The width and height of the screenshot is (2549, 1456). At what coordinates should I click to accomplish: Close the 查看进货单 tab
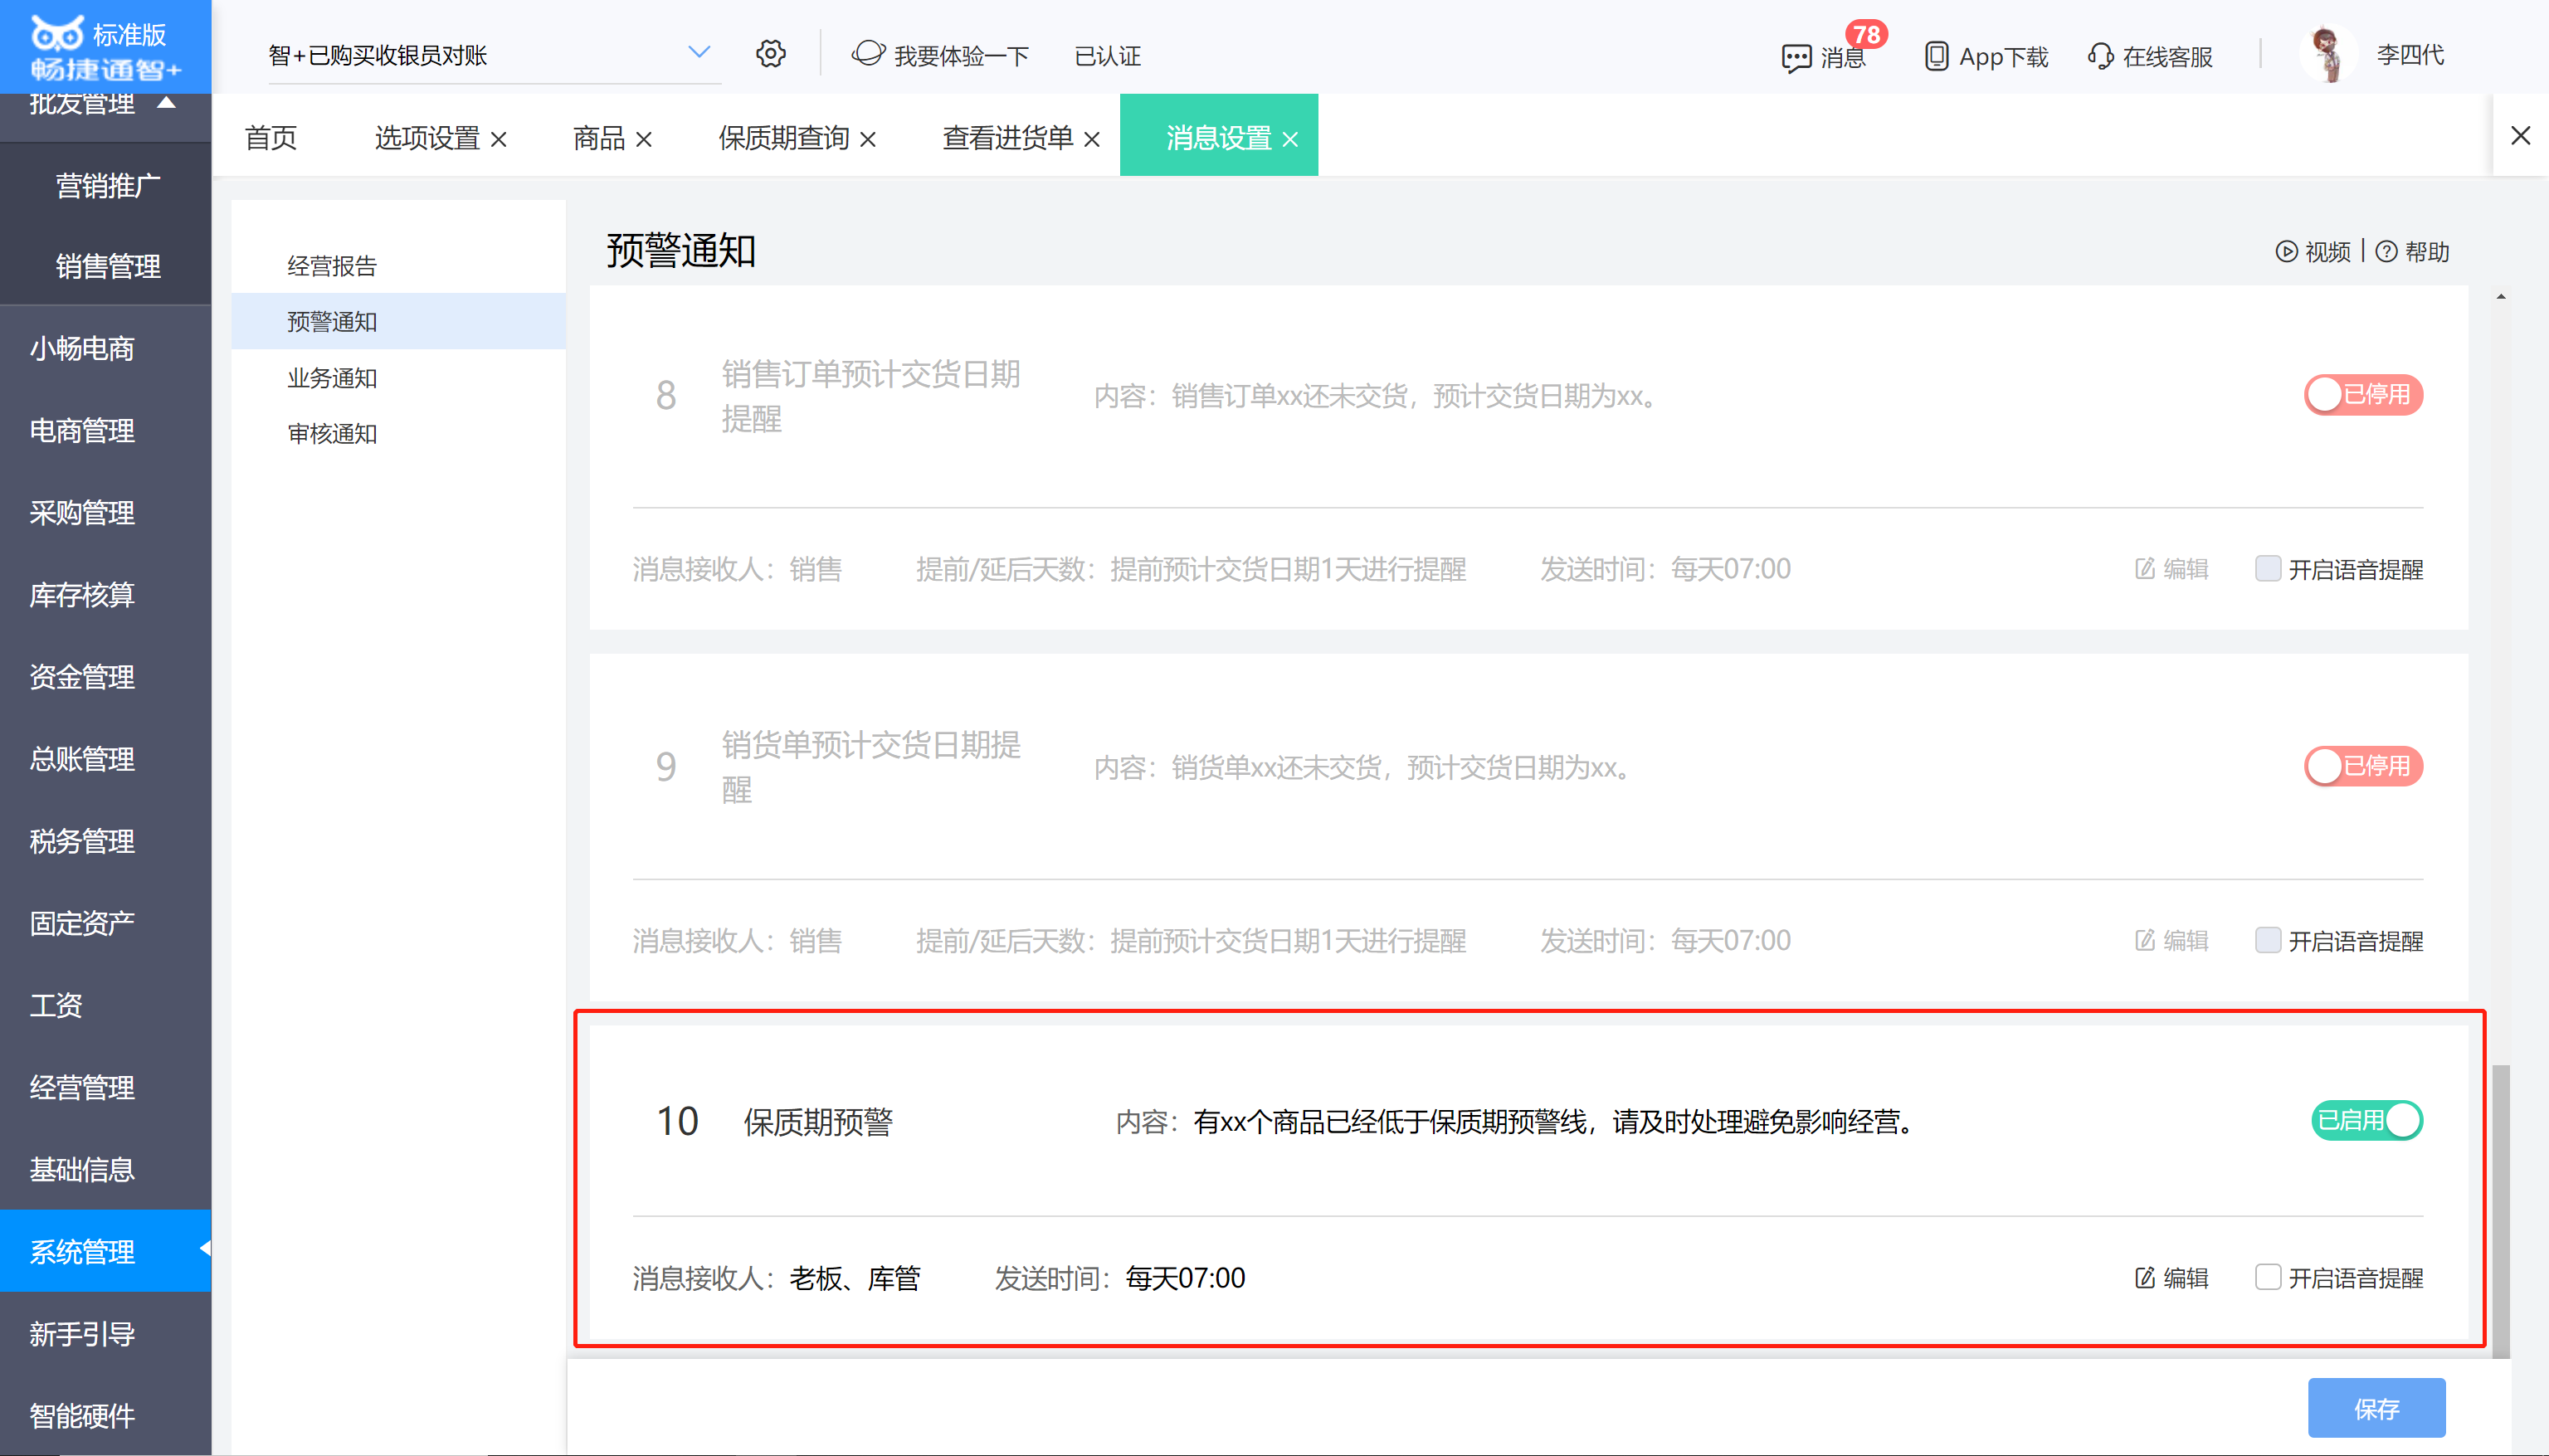[x=1092, y=139]
